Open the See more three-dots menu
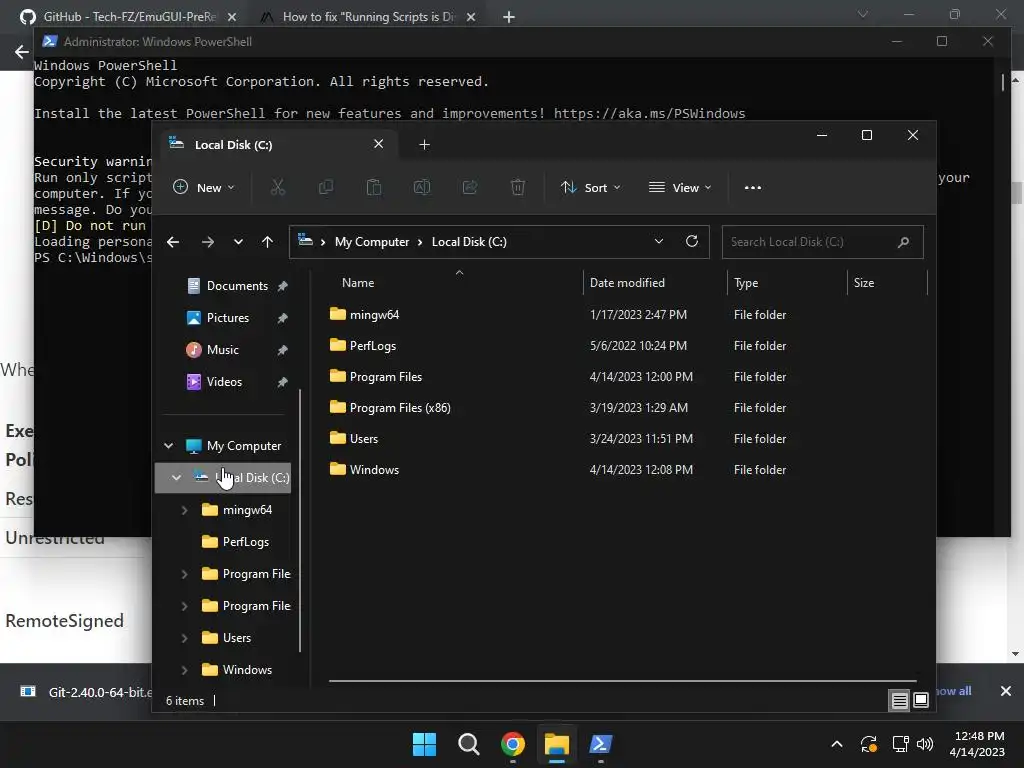This screenshot has height=768, width=1024. click(x=752, y=187)
